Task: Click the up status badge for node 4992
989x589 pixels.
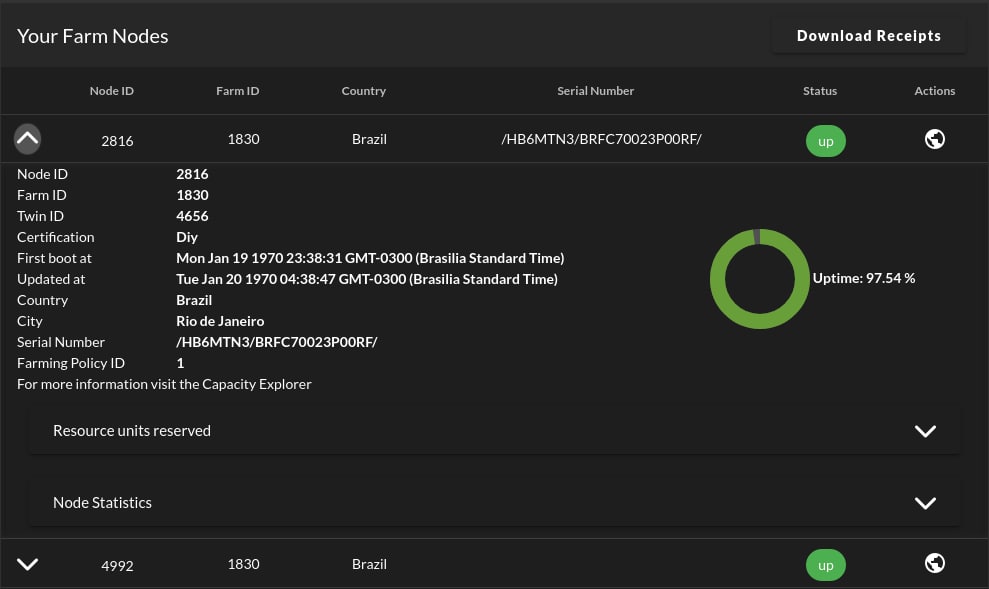Action: [825, 564]
